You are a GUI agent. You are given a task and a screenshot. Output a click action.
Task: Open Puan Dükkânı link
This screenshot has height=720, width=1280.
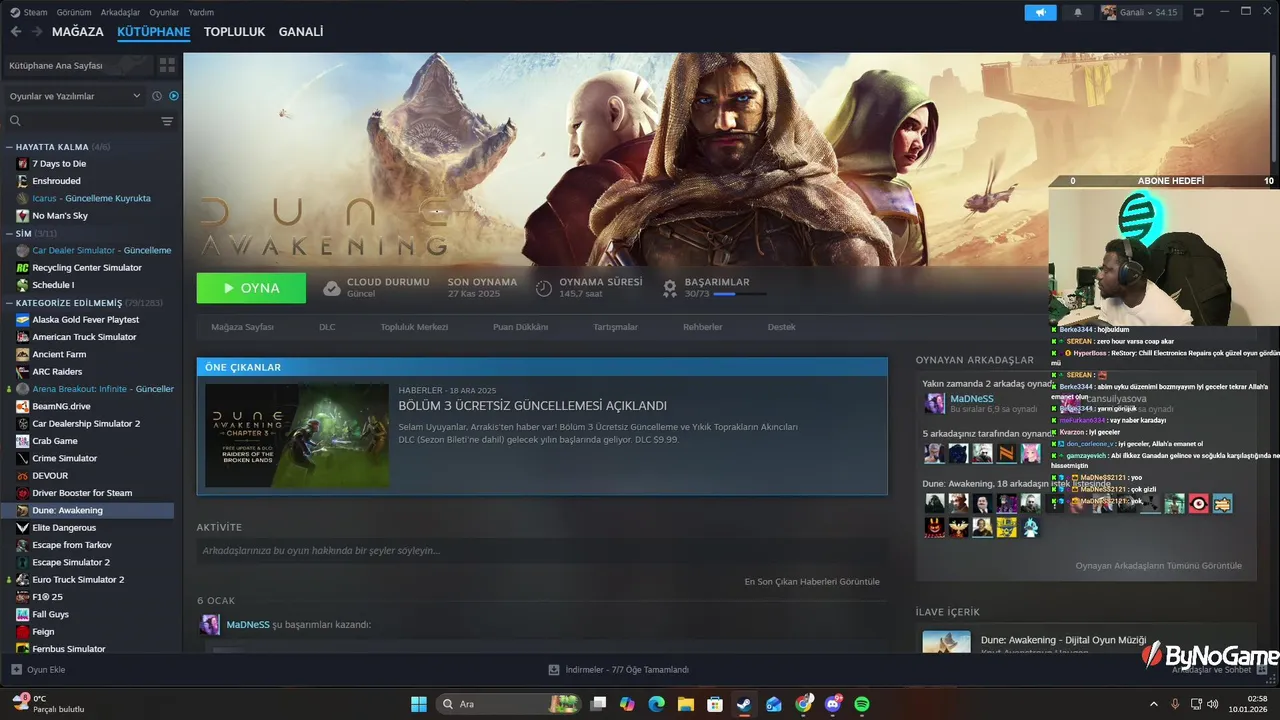click(520, 327)
